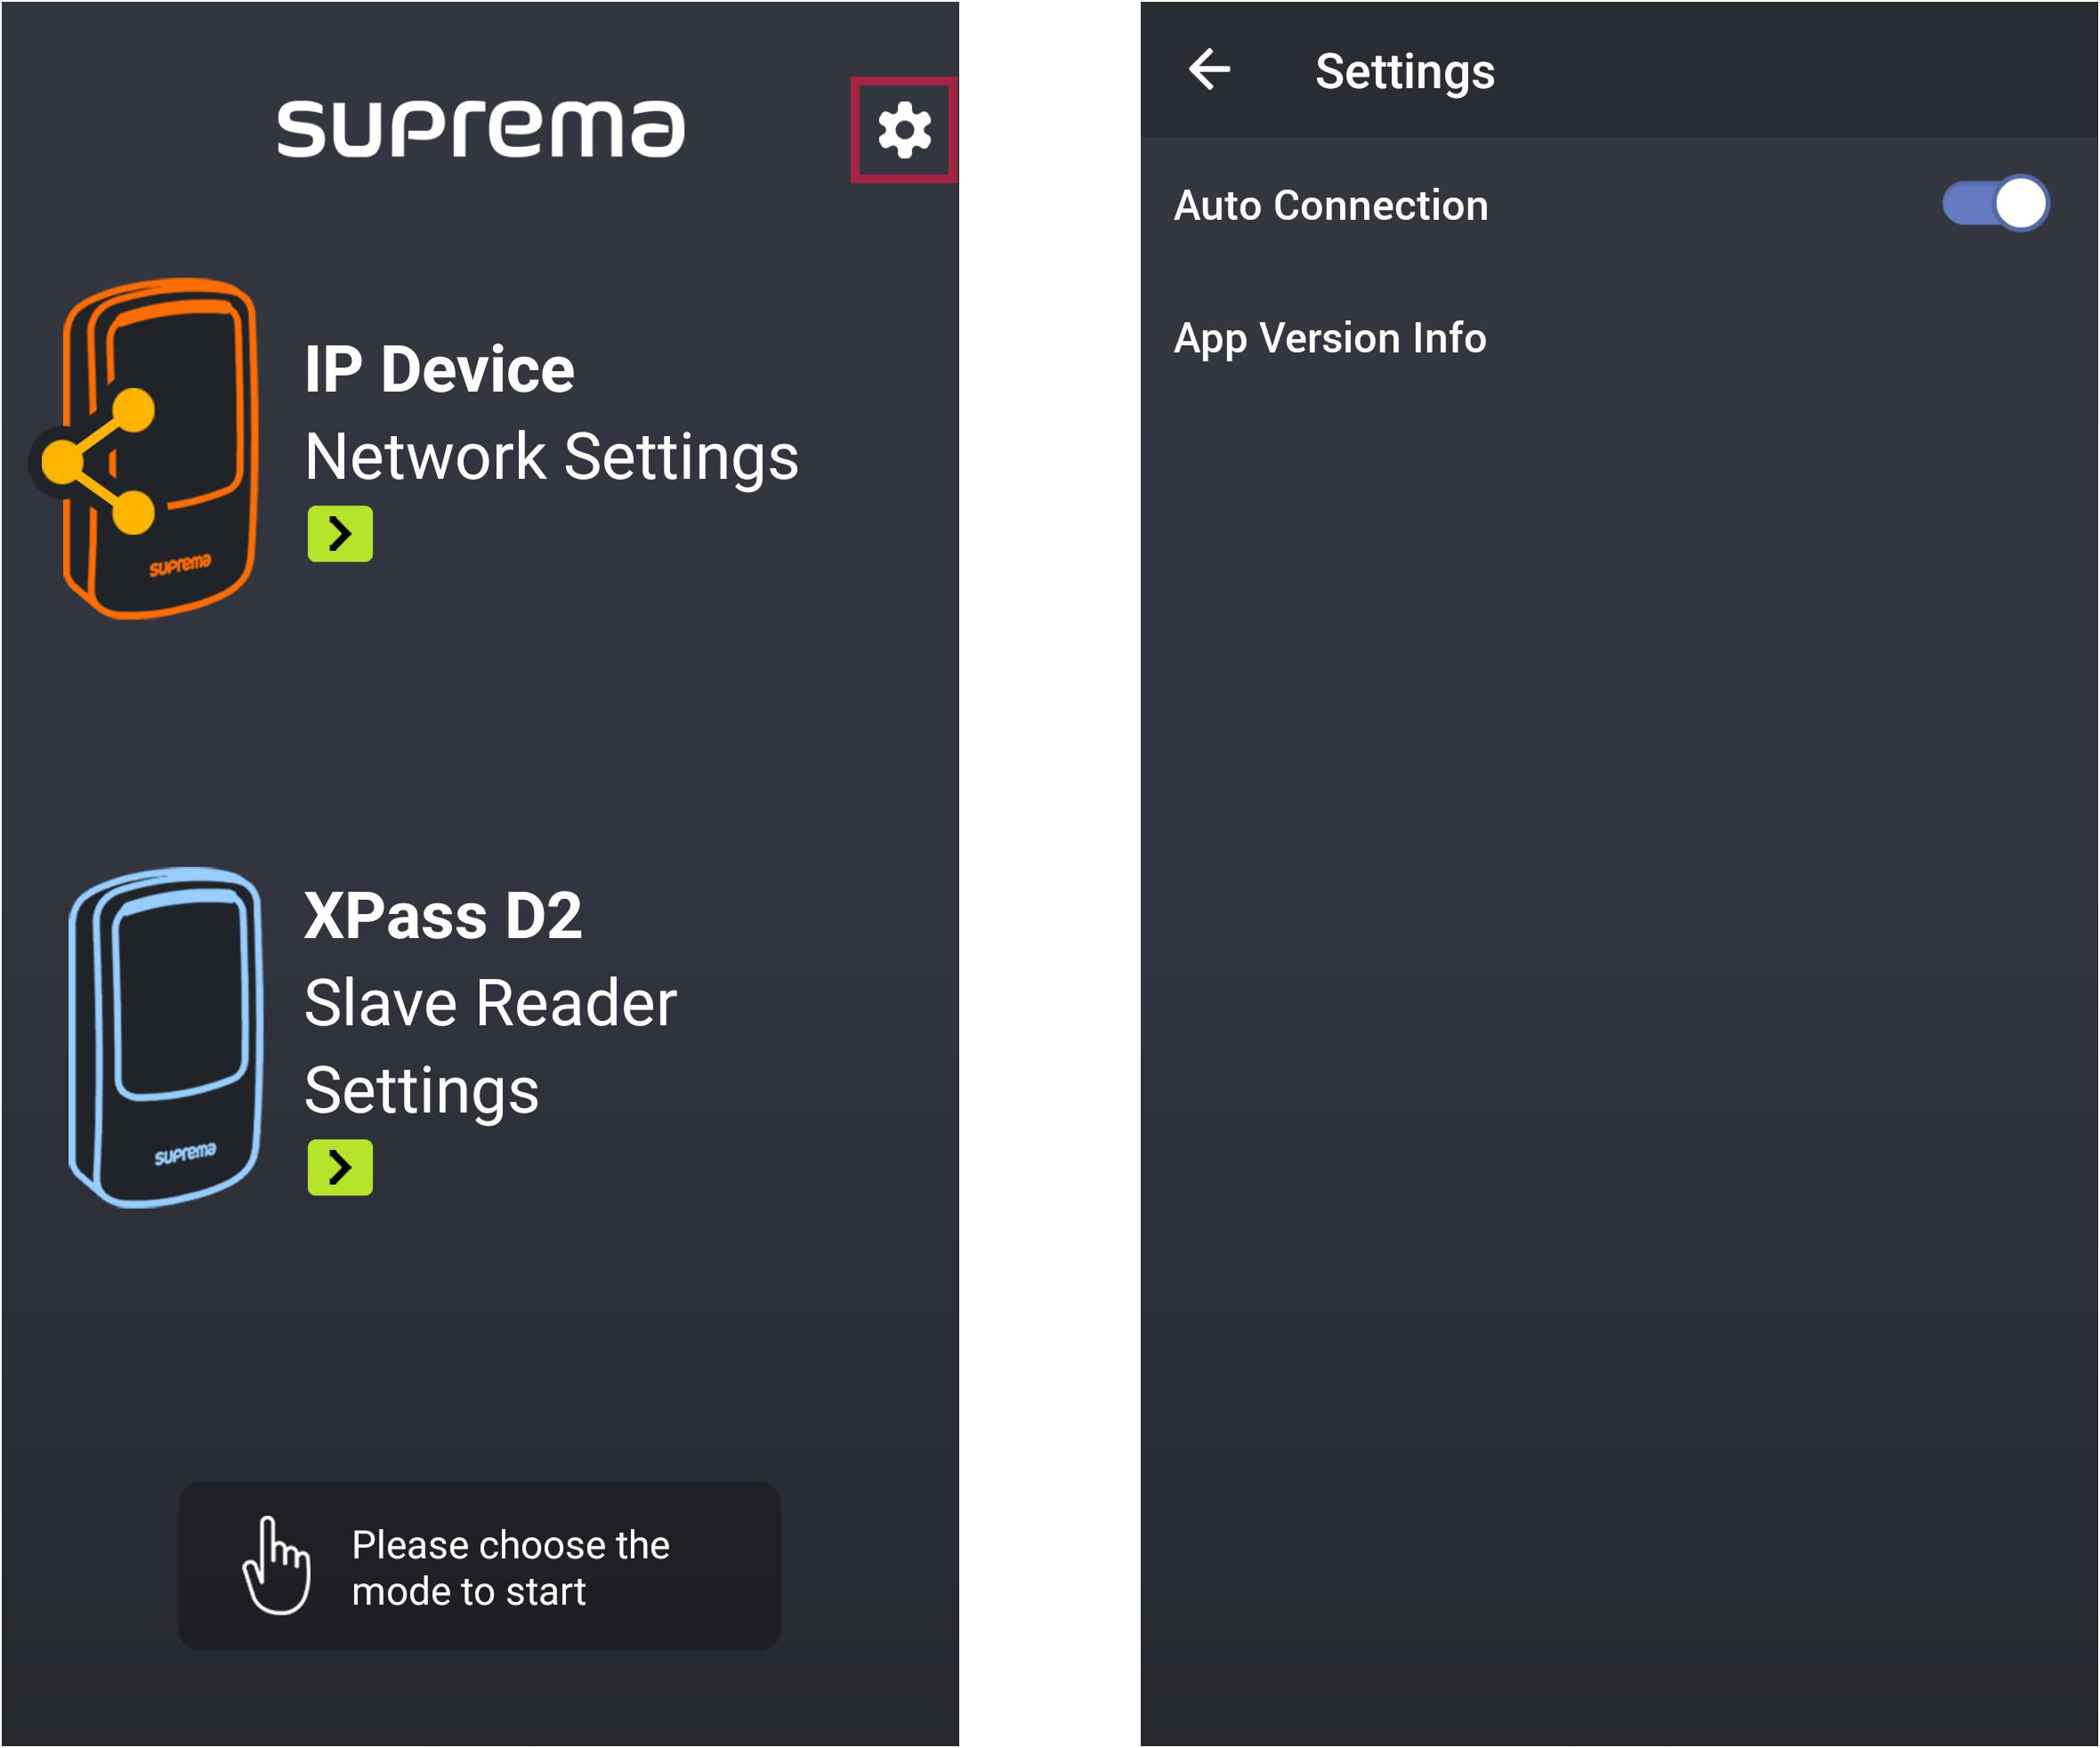Image resolution: width=2100 pixels, height=1748 pixels.
Task: Click small Suprema logo on orange device
Action: point(180,566)
